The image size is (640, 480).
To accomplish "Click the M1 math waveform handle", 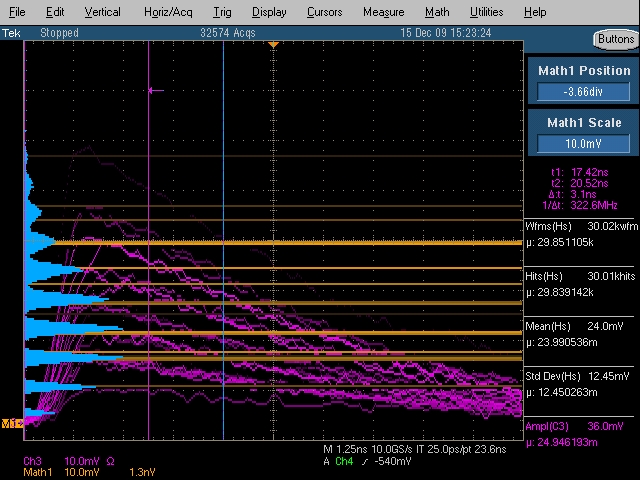I will pos(12,423).
